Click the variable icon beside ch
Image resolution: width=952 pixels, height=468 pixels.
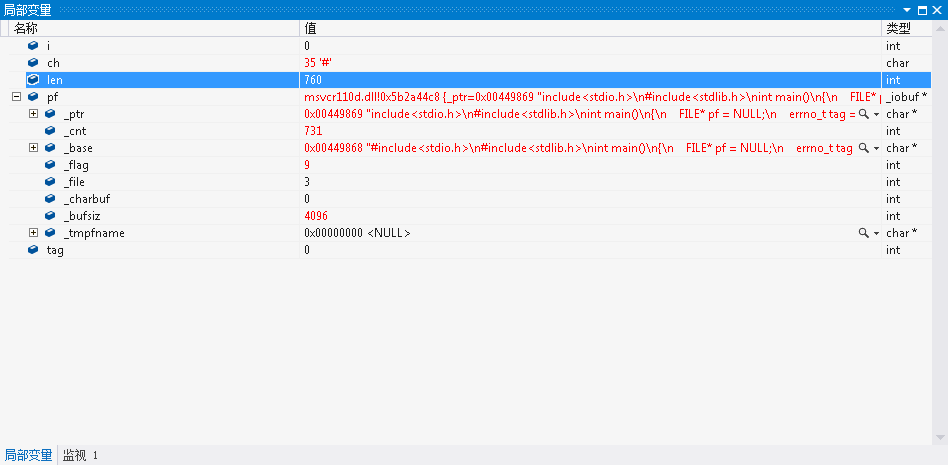(33, 63)
